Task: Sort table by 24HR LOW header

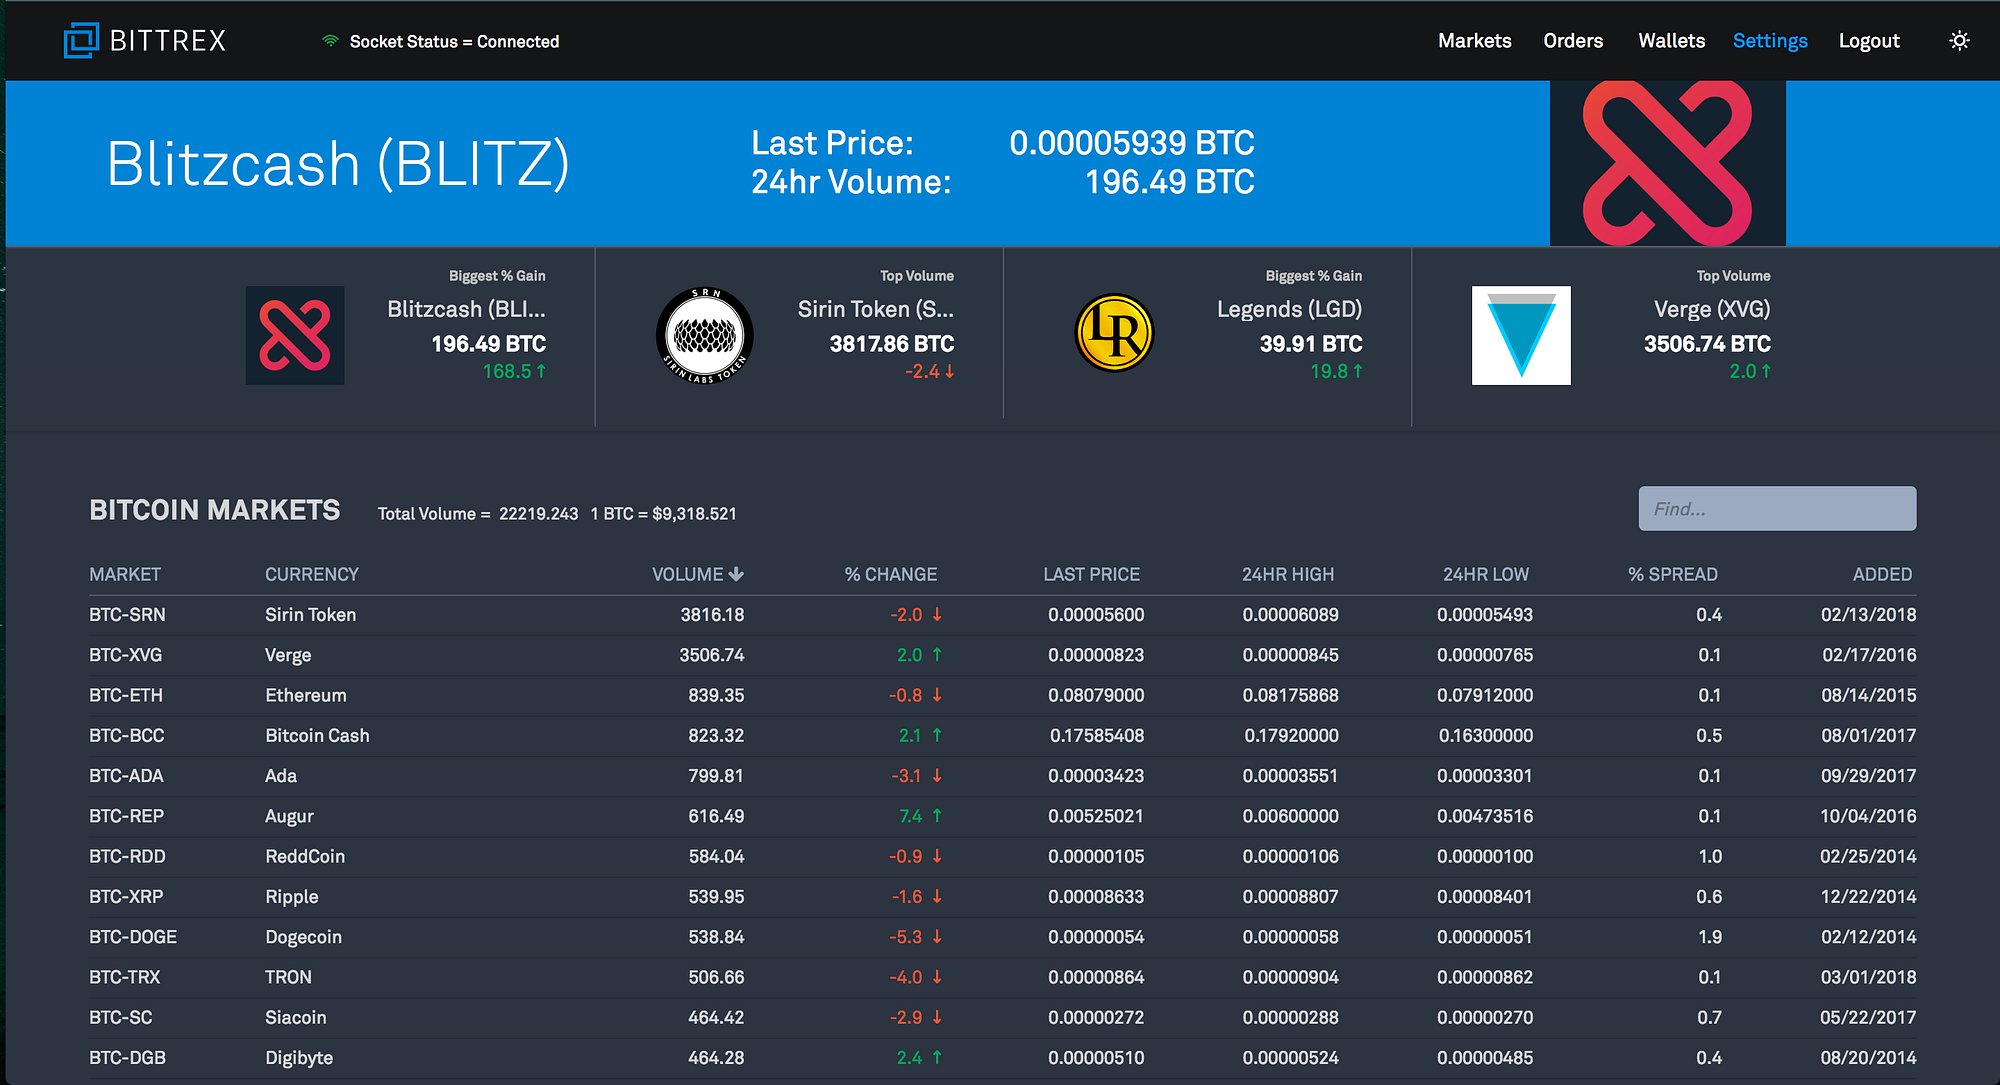Action: 1486,574
